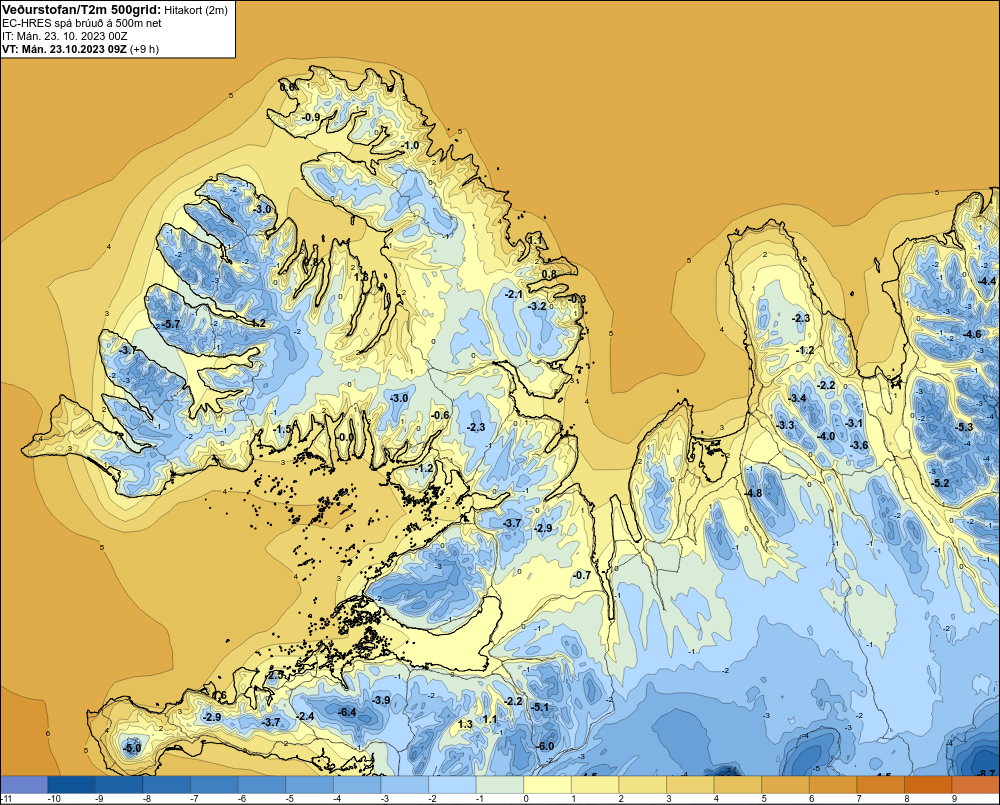This screenshot has height=805, width=1000.
Task: Click the -4.4 temperature label
Action: pyautogui.click(x=987, y=281)
